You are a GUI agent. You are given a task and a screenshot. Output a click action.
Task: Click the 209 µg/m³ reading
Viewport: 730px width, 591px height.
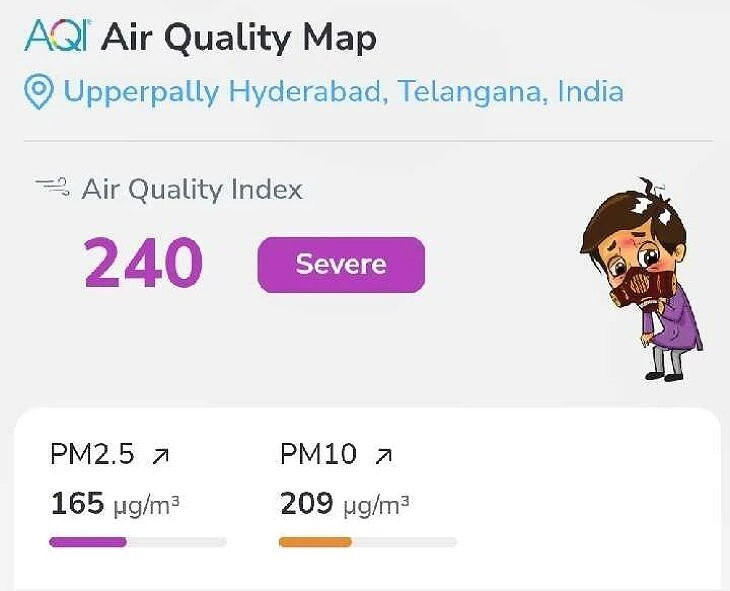(x=344, y=503)
